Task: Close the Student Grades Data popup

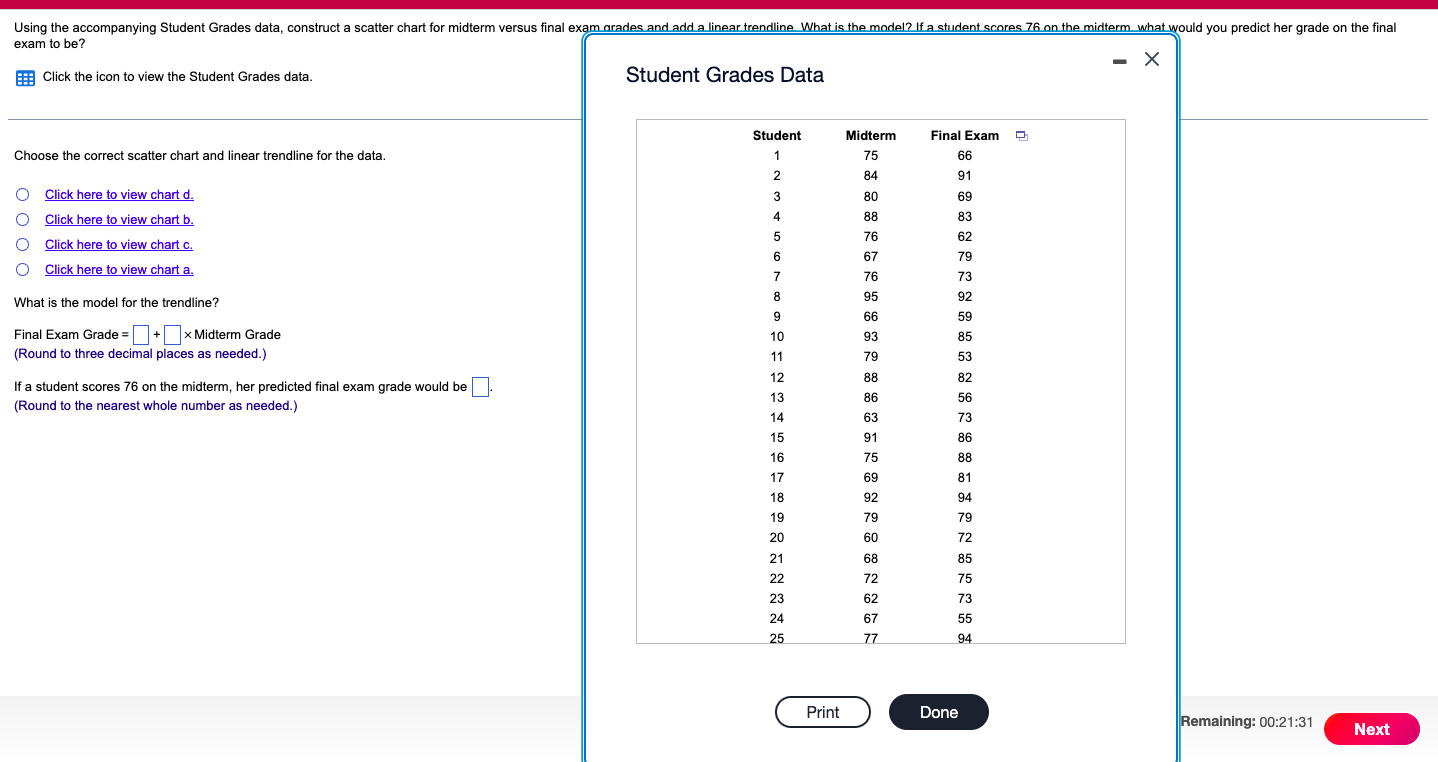Action: [x=1151, y=59]
